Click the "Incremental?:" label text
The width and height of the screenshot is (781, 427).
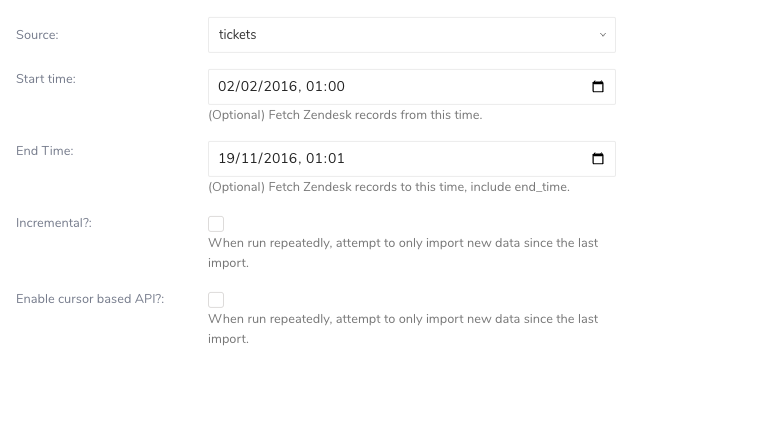54,223
